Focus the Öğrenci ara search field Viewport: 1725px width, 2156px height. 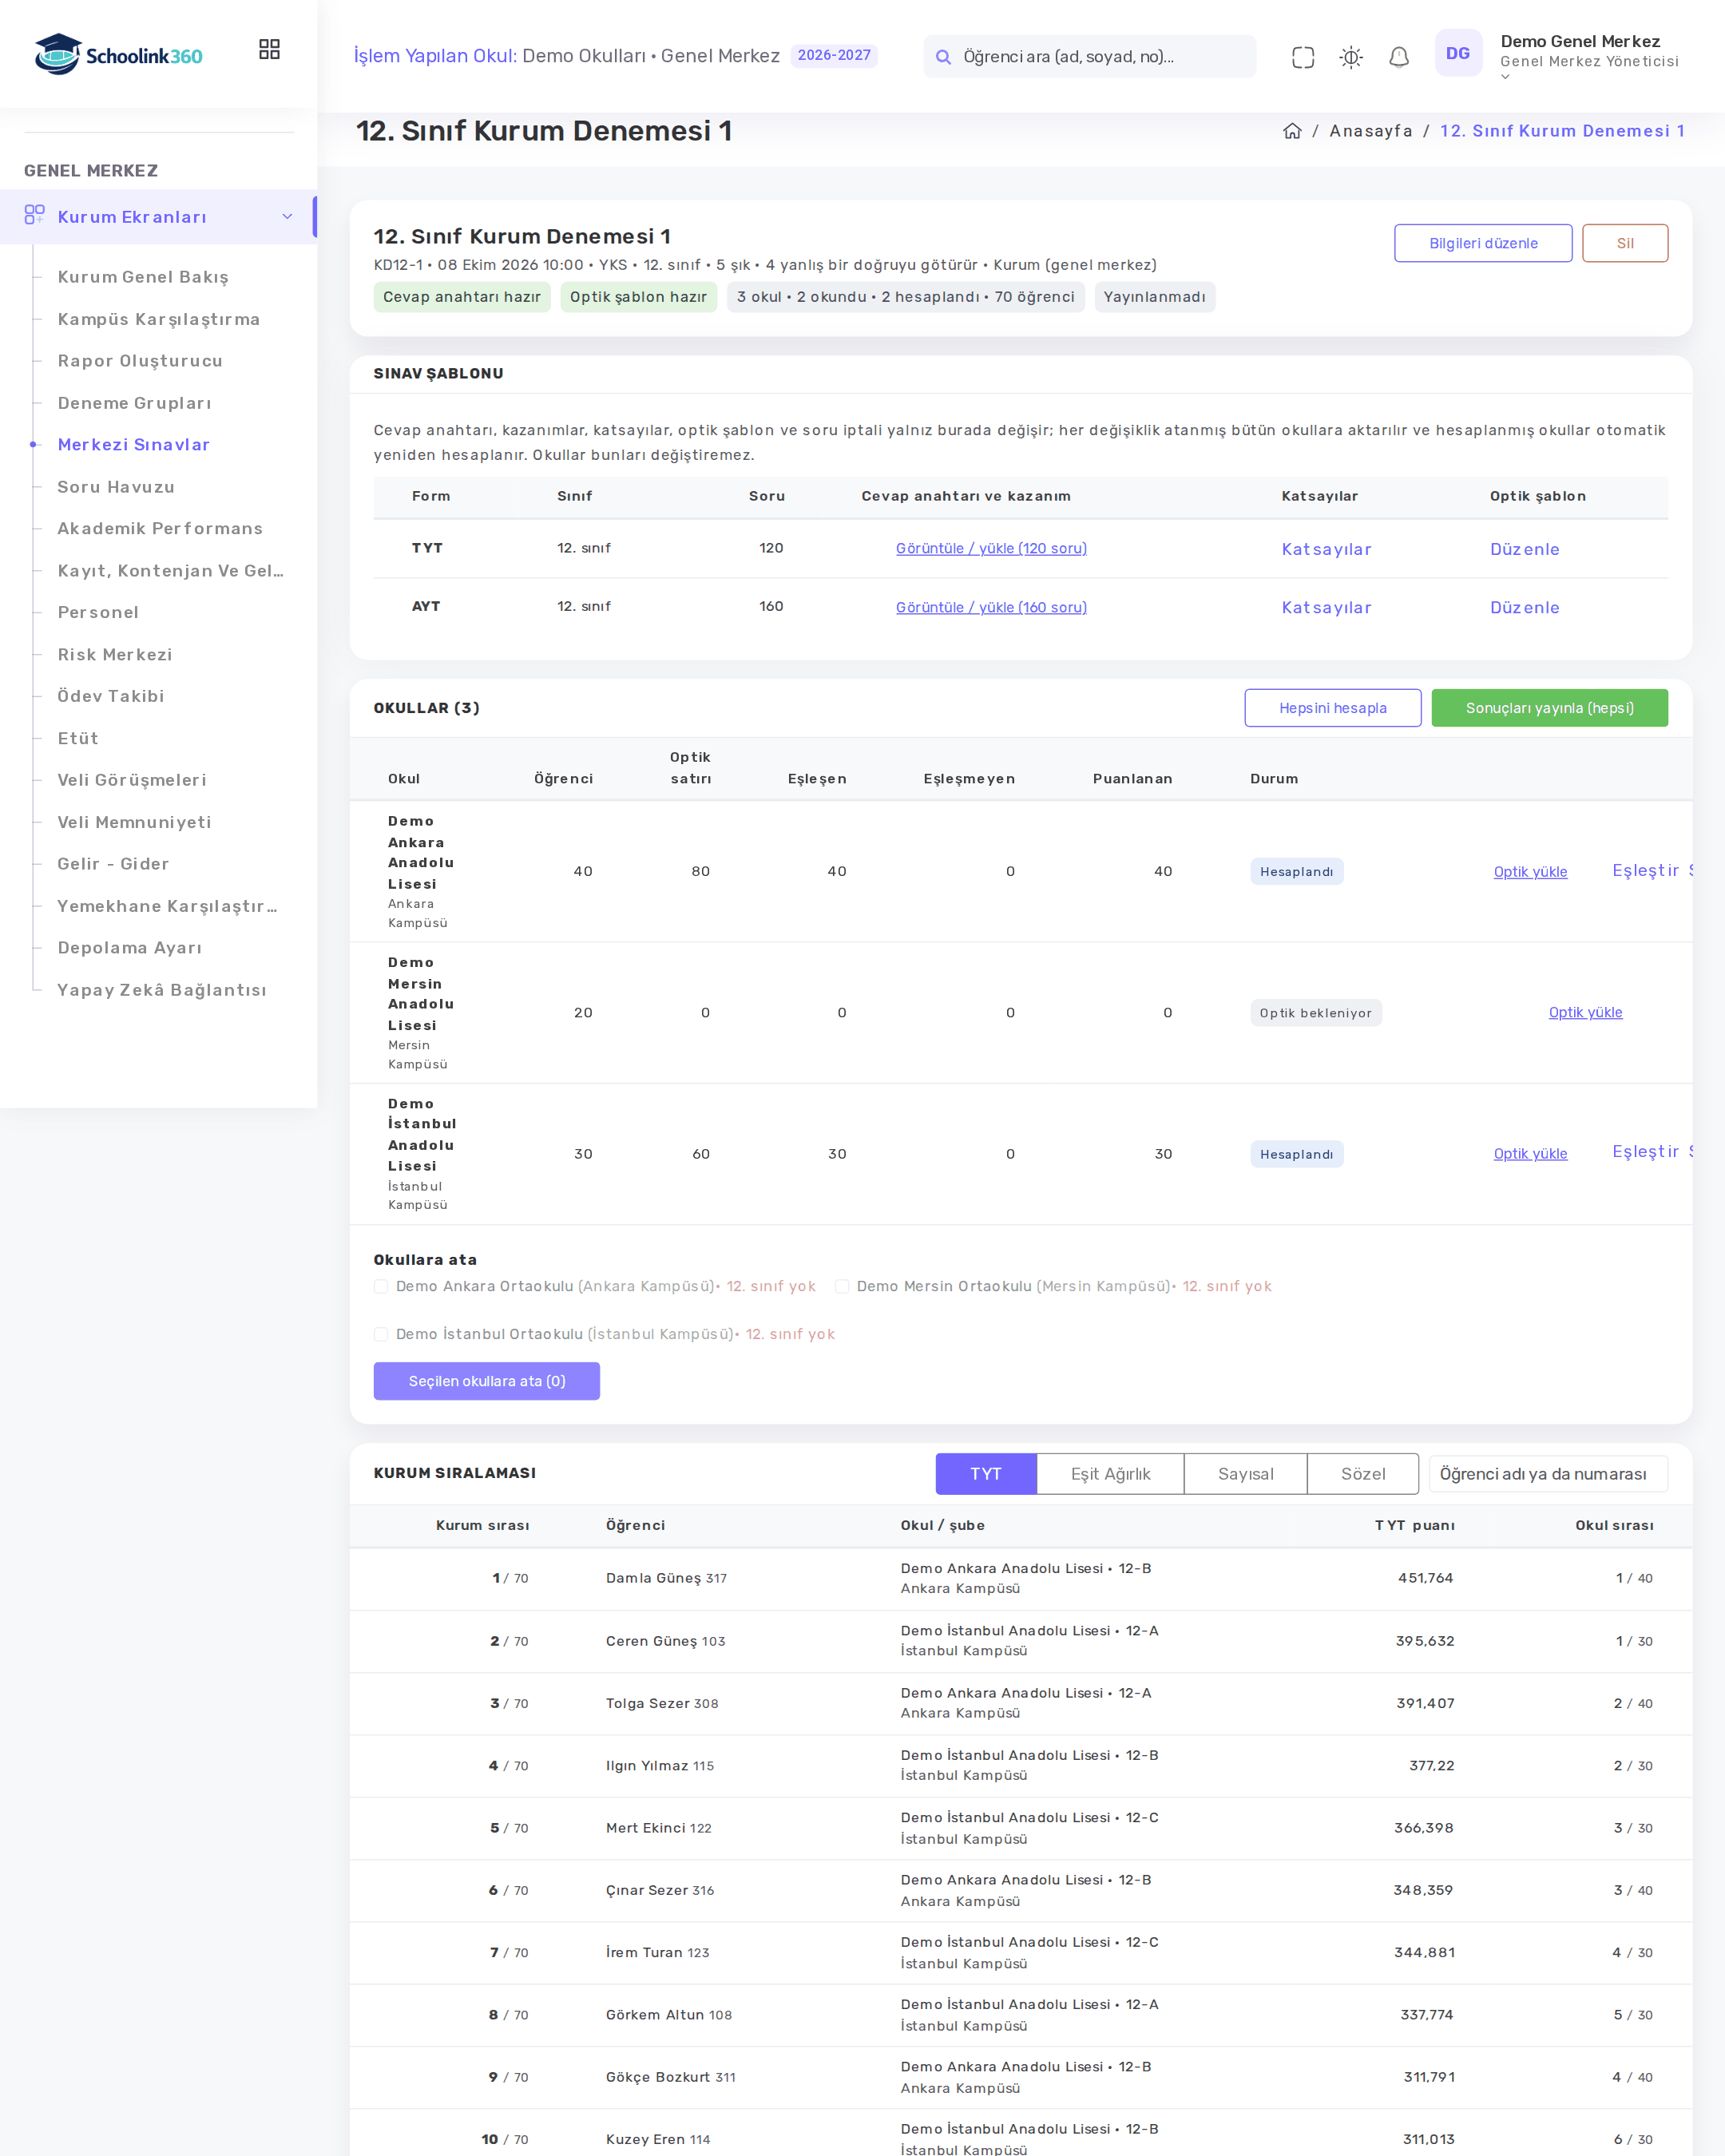click(x=1090, y=57)
